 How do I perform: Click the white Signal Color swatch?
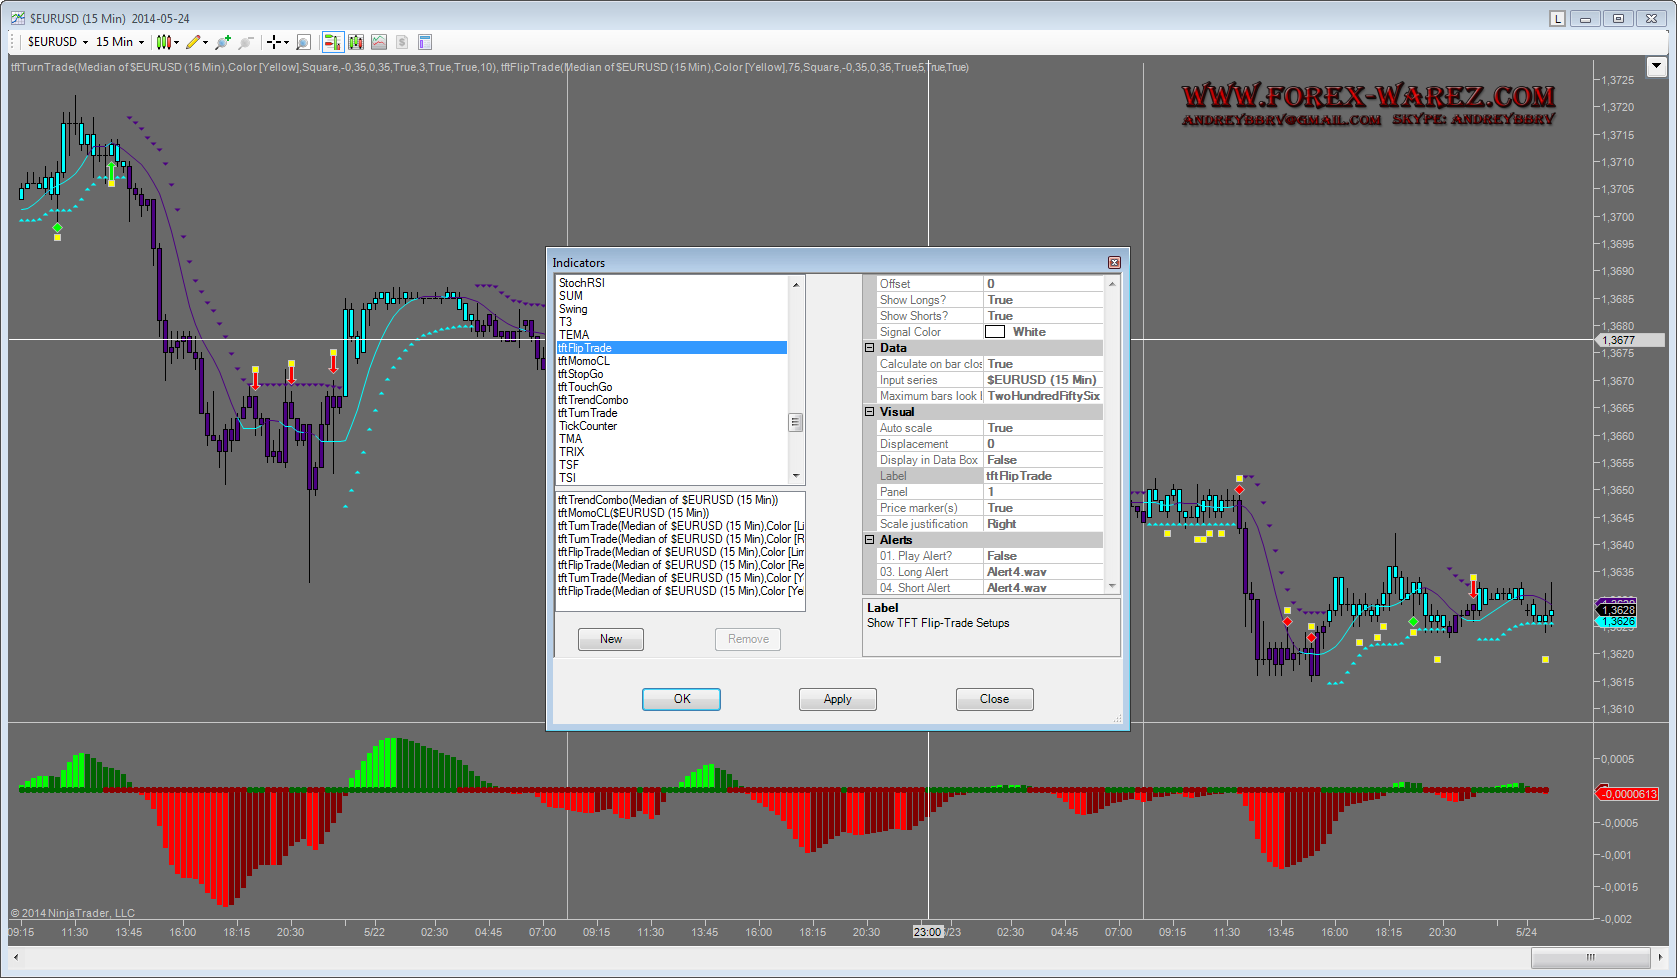(x=995, y=332)
